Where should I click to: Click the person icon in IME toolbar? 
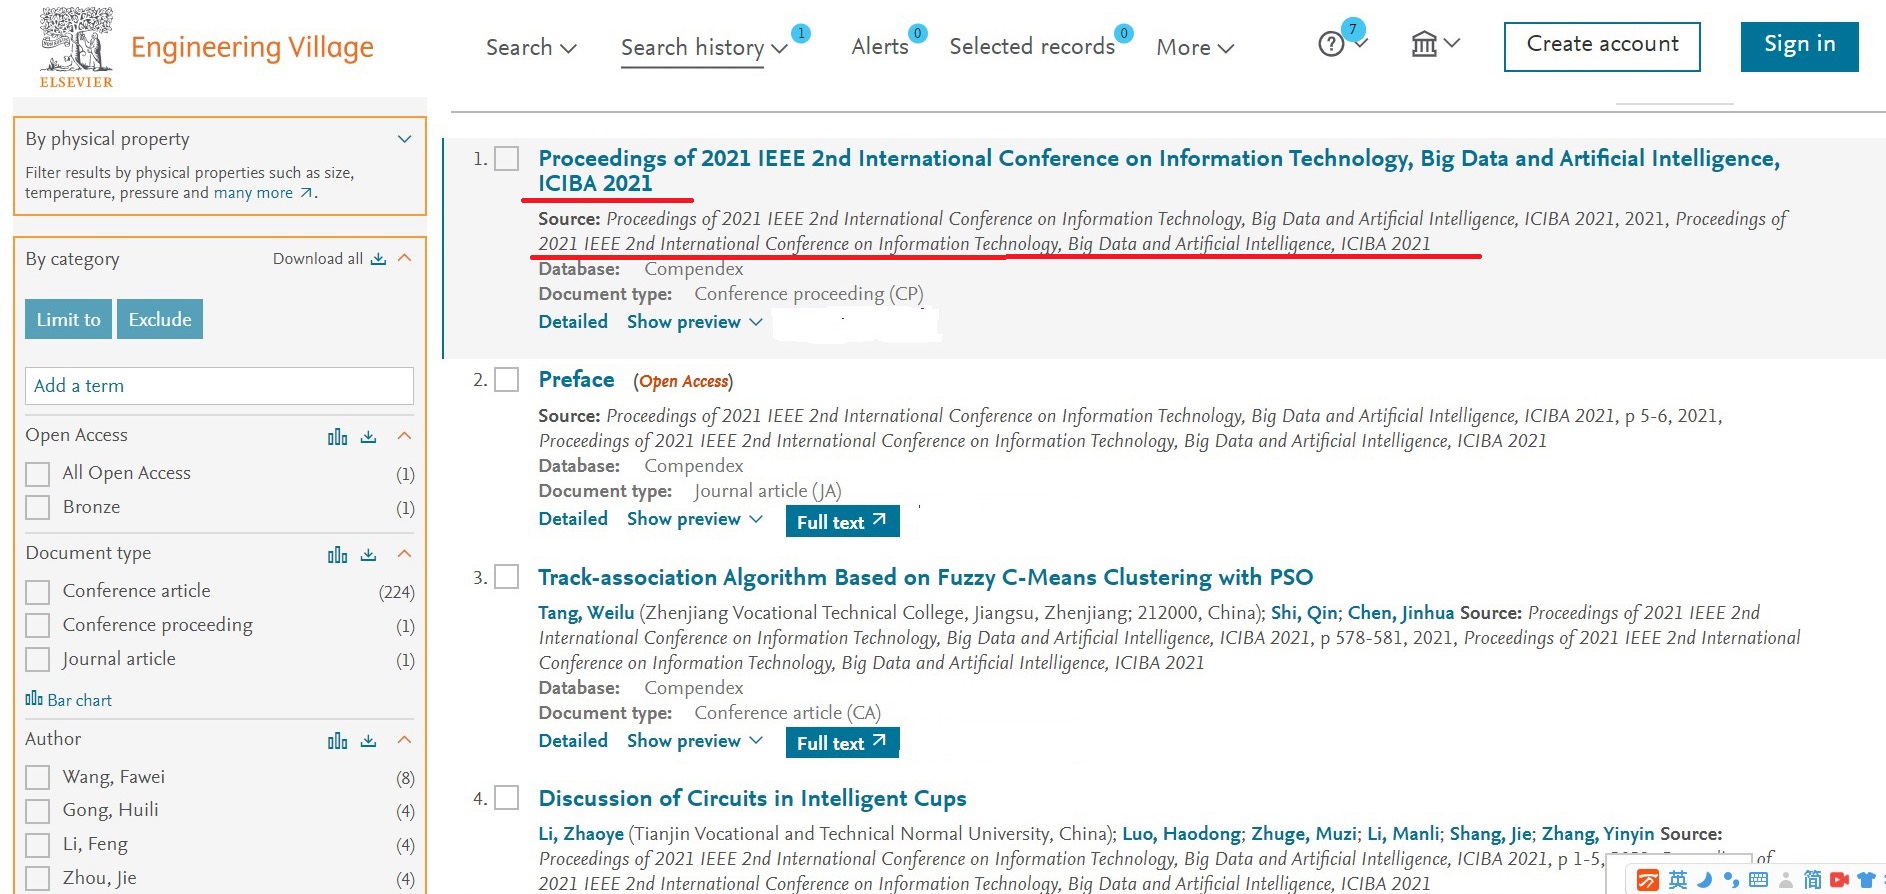(1785, 880)
